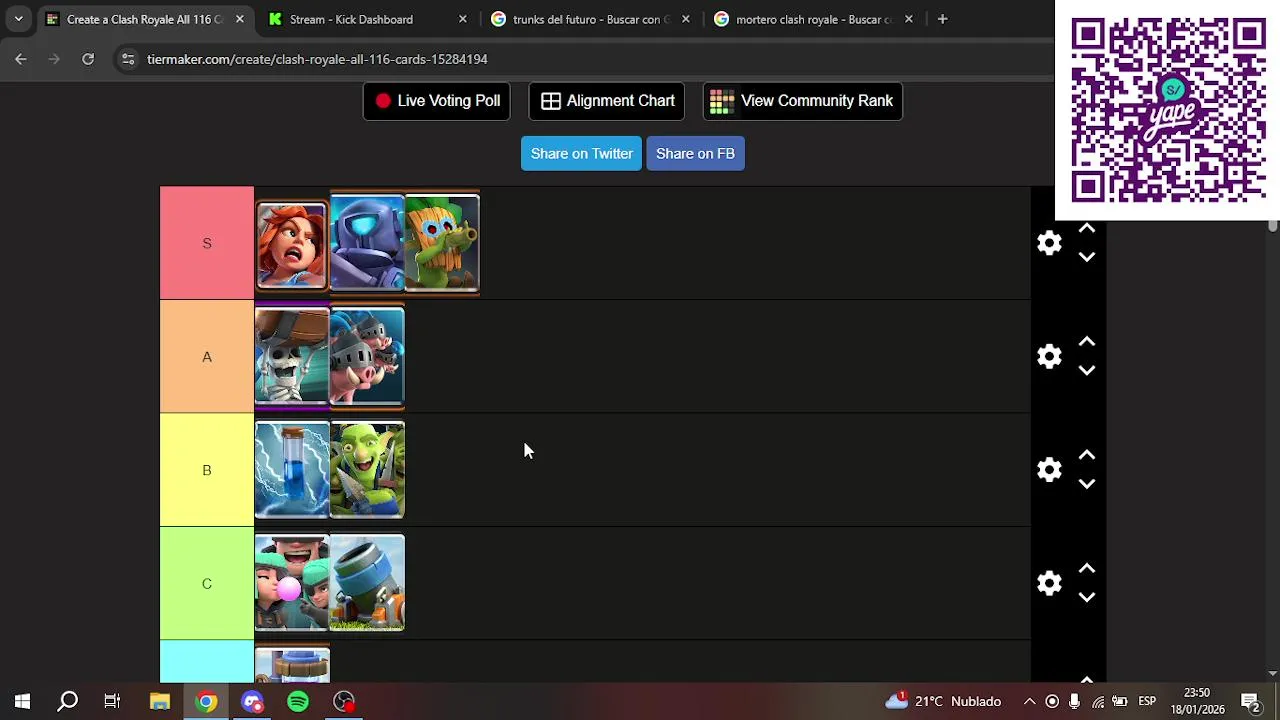Open microphone icon in system tray
1280x720 pixels.
[1075, 701]
